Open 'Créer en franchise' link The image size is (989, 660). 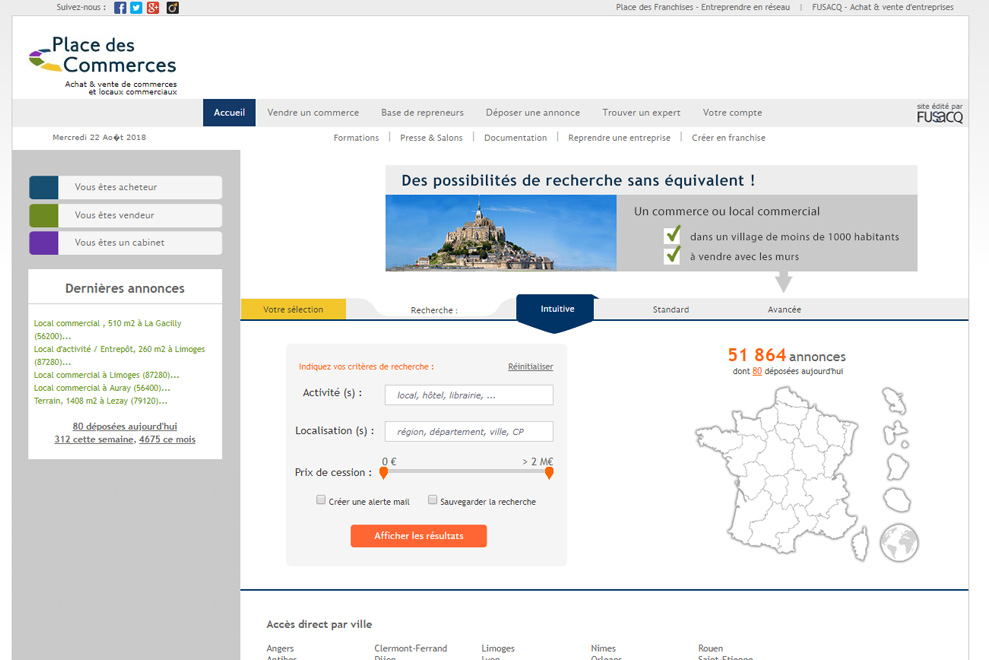(x=729, y=138)
